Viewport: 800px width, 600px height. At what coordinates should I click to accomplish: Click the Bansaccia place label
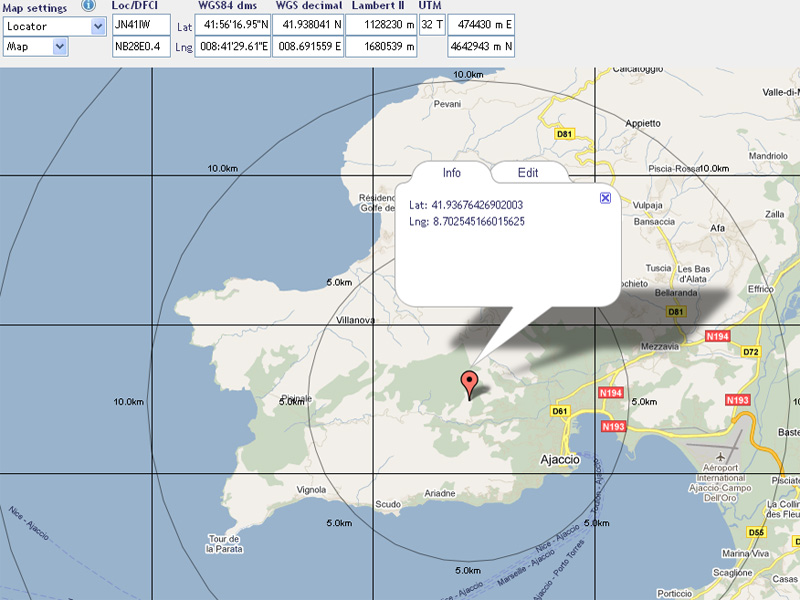point(654,221)
